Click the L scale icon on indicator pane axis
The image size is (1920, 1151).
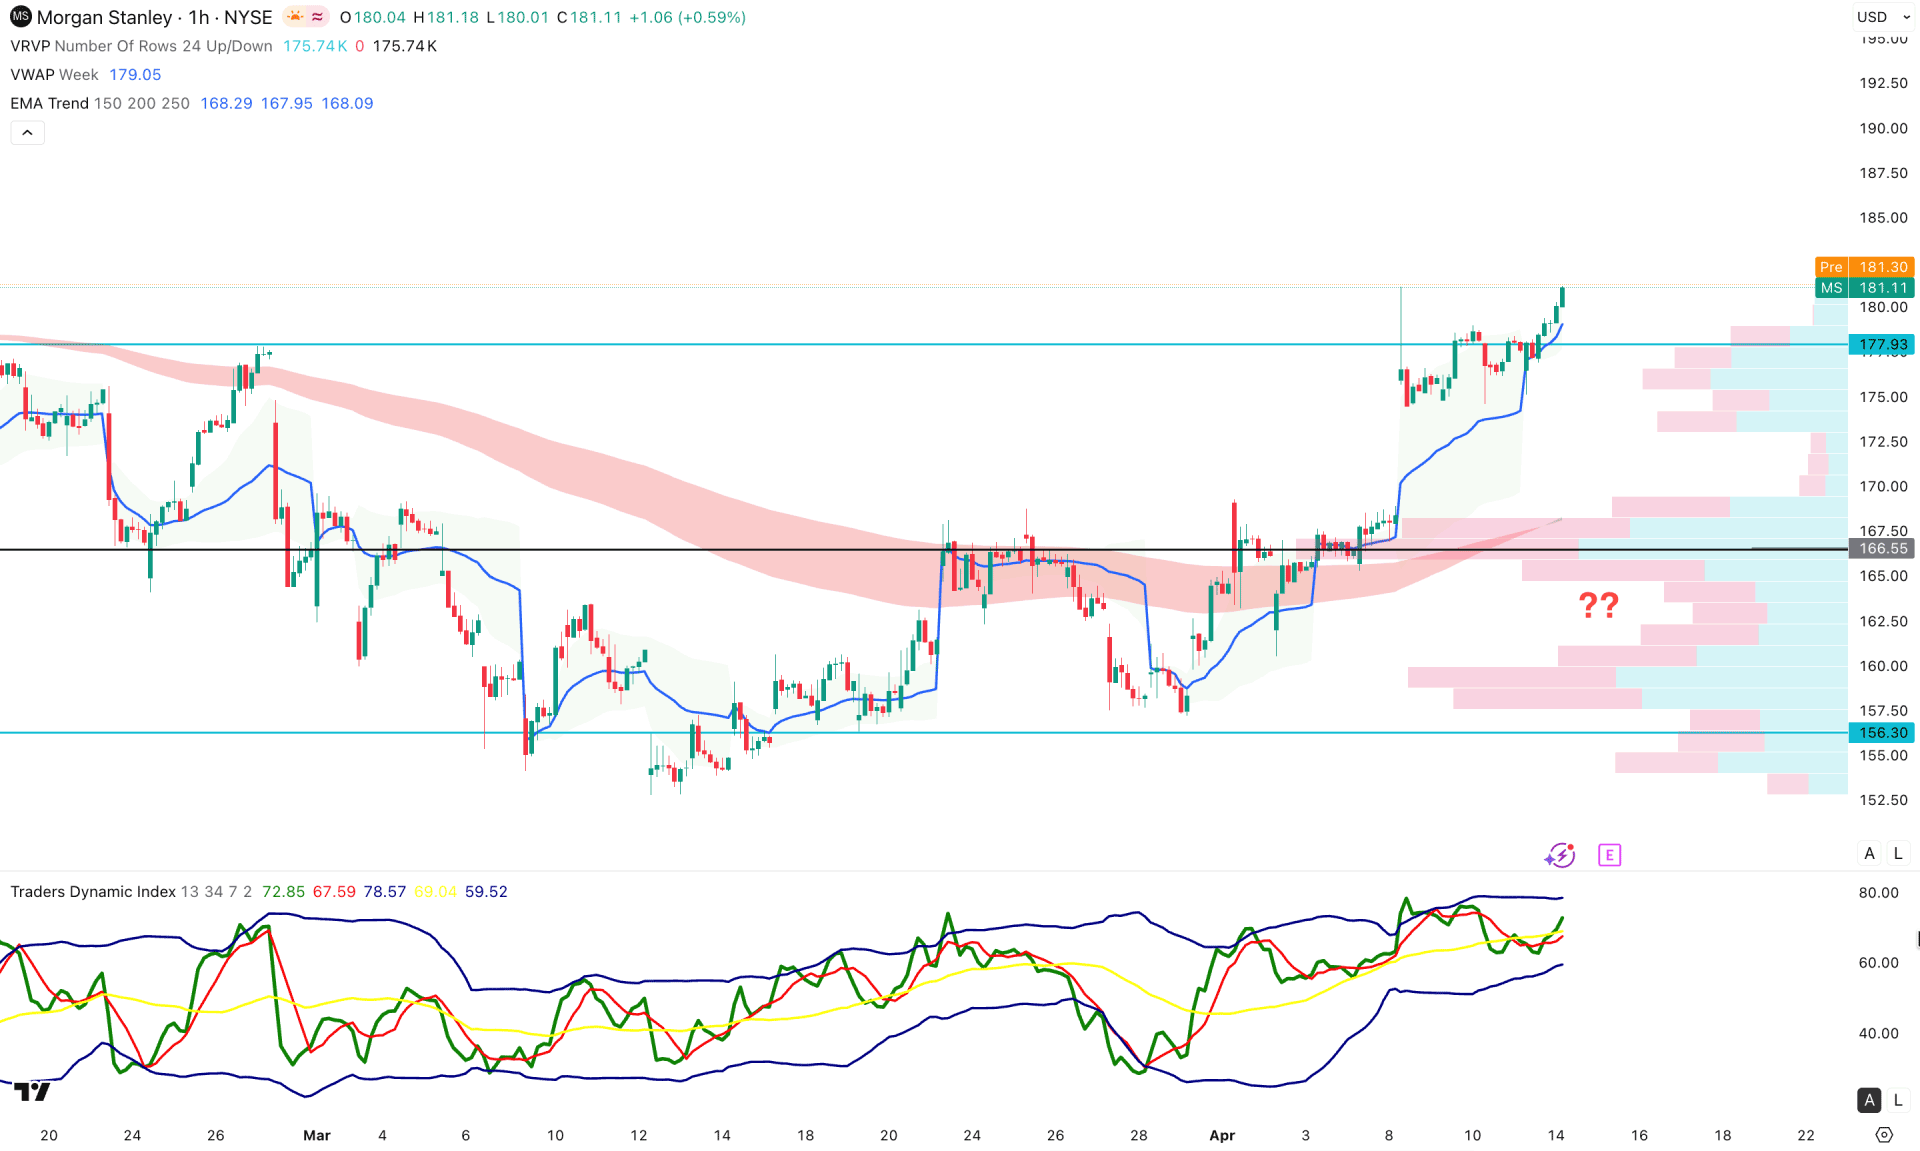click(1896, 1100)
